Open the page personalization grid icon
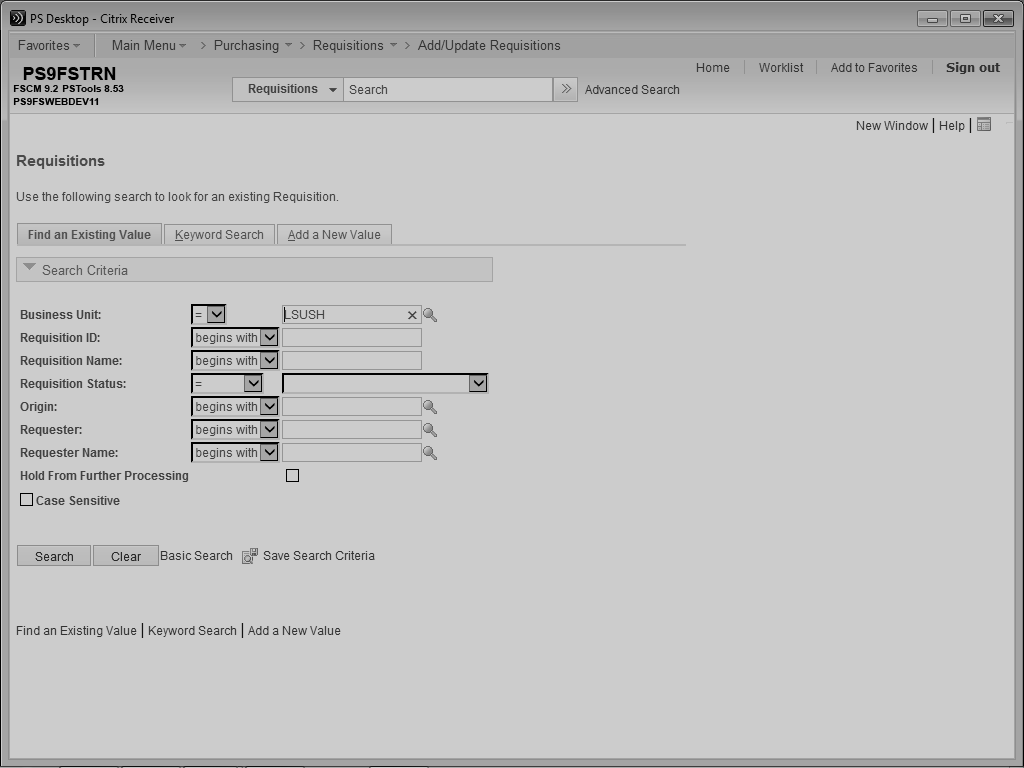1024x768 pixels. [984, 125]
